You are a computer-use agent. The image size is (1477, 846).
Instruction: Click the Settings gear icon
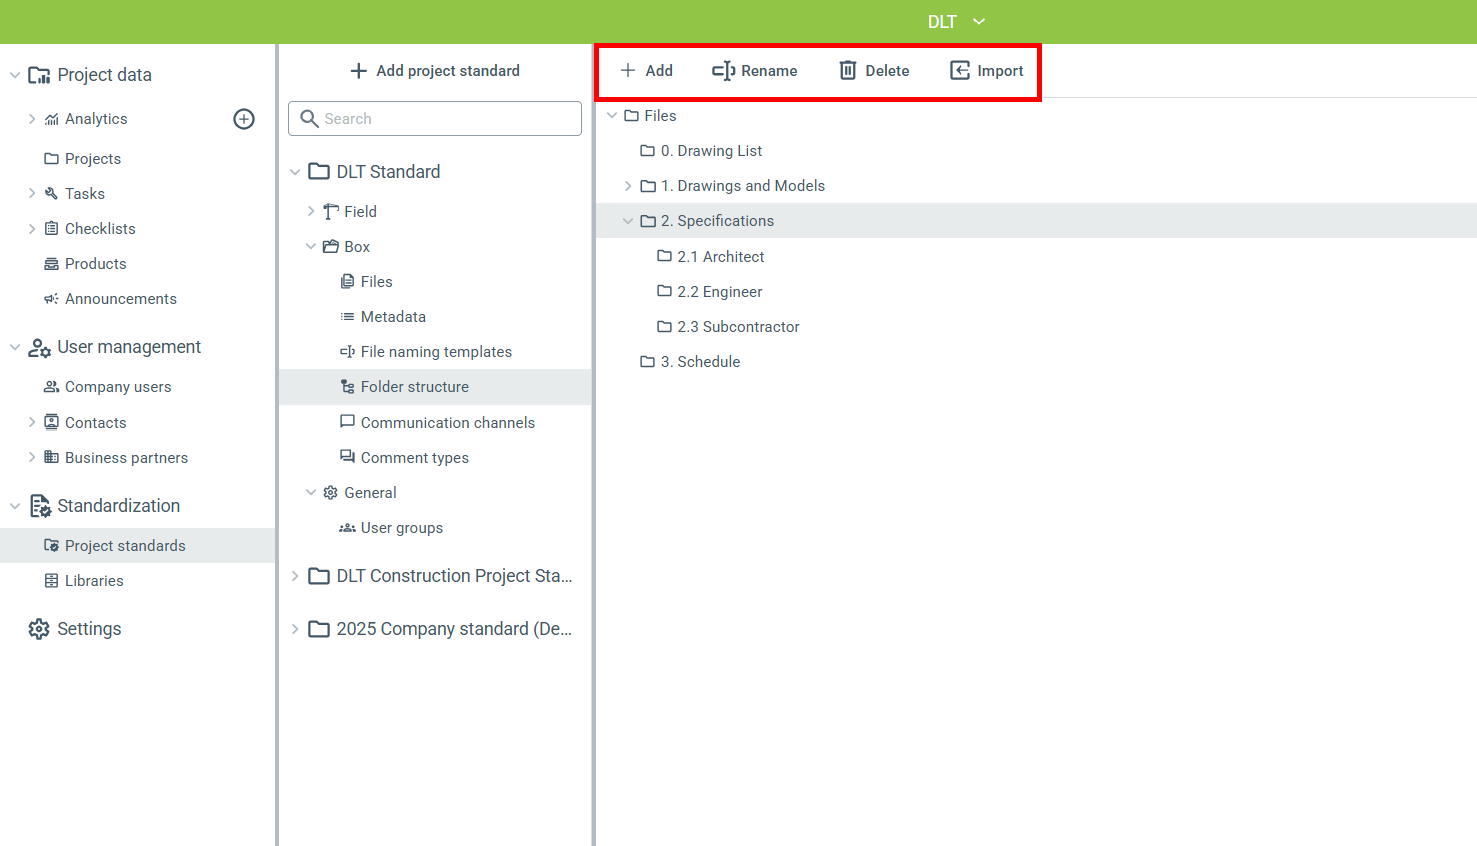pos(39,629)
